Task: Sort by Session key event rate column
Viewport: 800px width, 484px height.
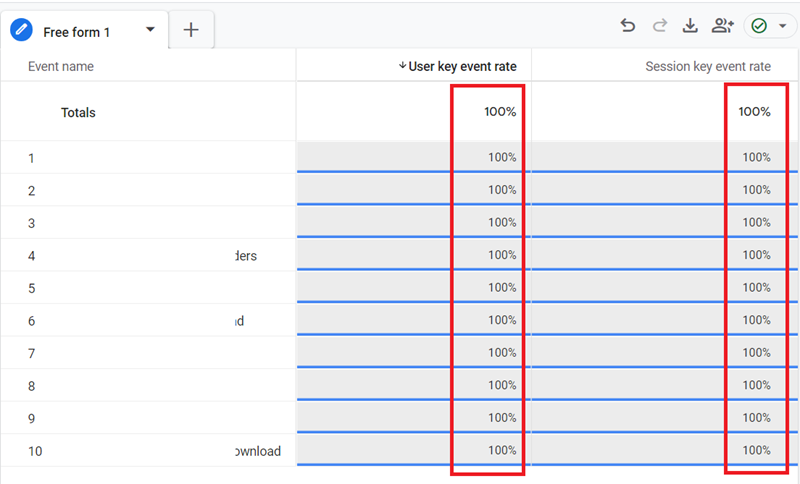Action: [708, 67]
